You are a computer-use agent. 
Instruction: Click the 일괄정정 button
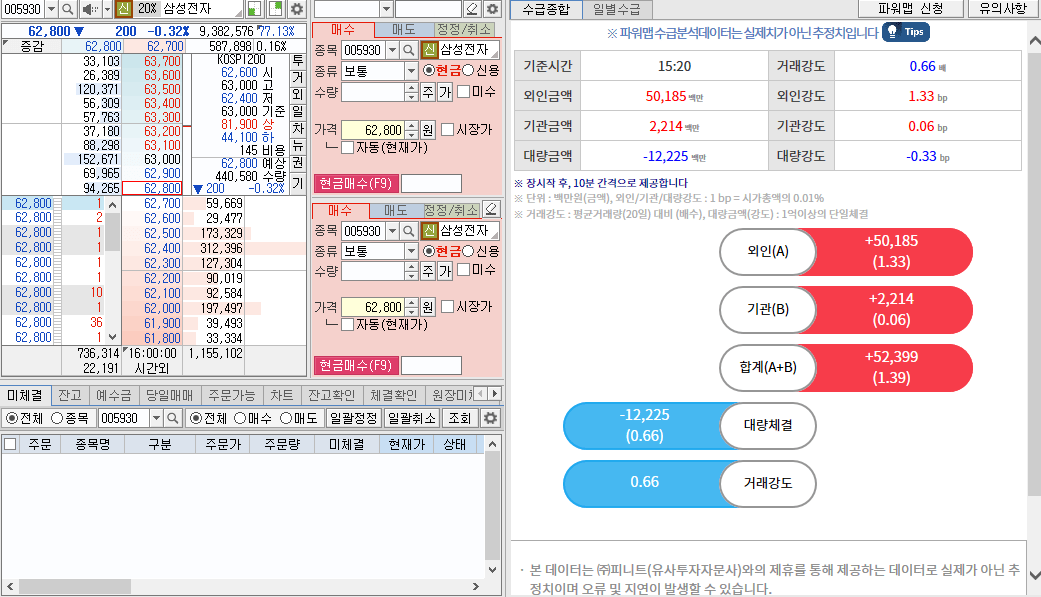click(354, 418)
